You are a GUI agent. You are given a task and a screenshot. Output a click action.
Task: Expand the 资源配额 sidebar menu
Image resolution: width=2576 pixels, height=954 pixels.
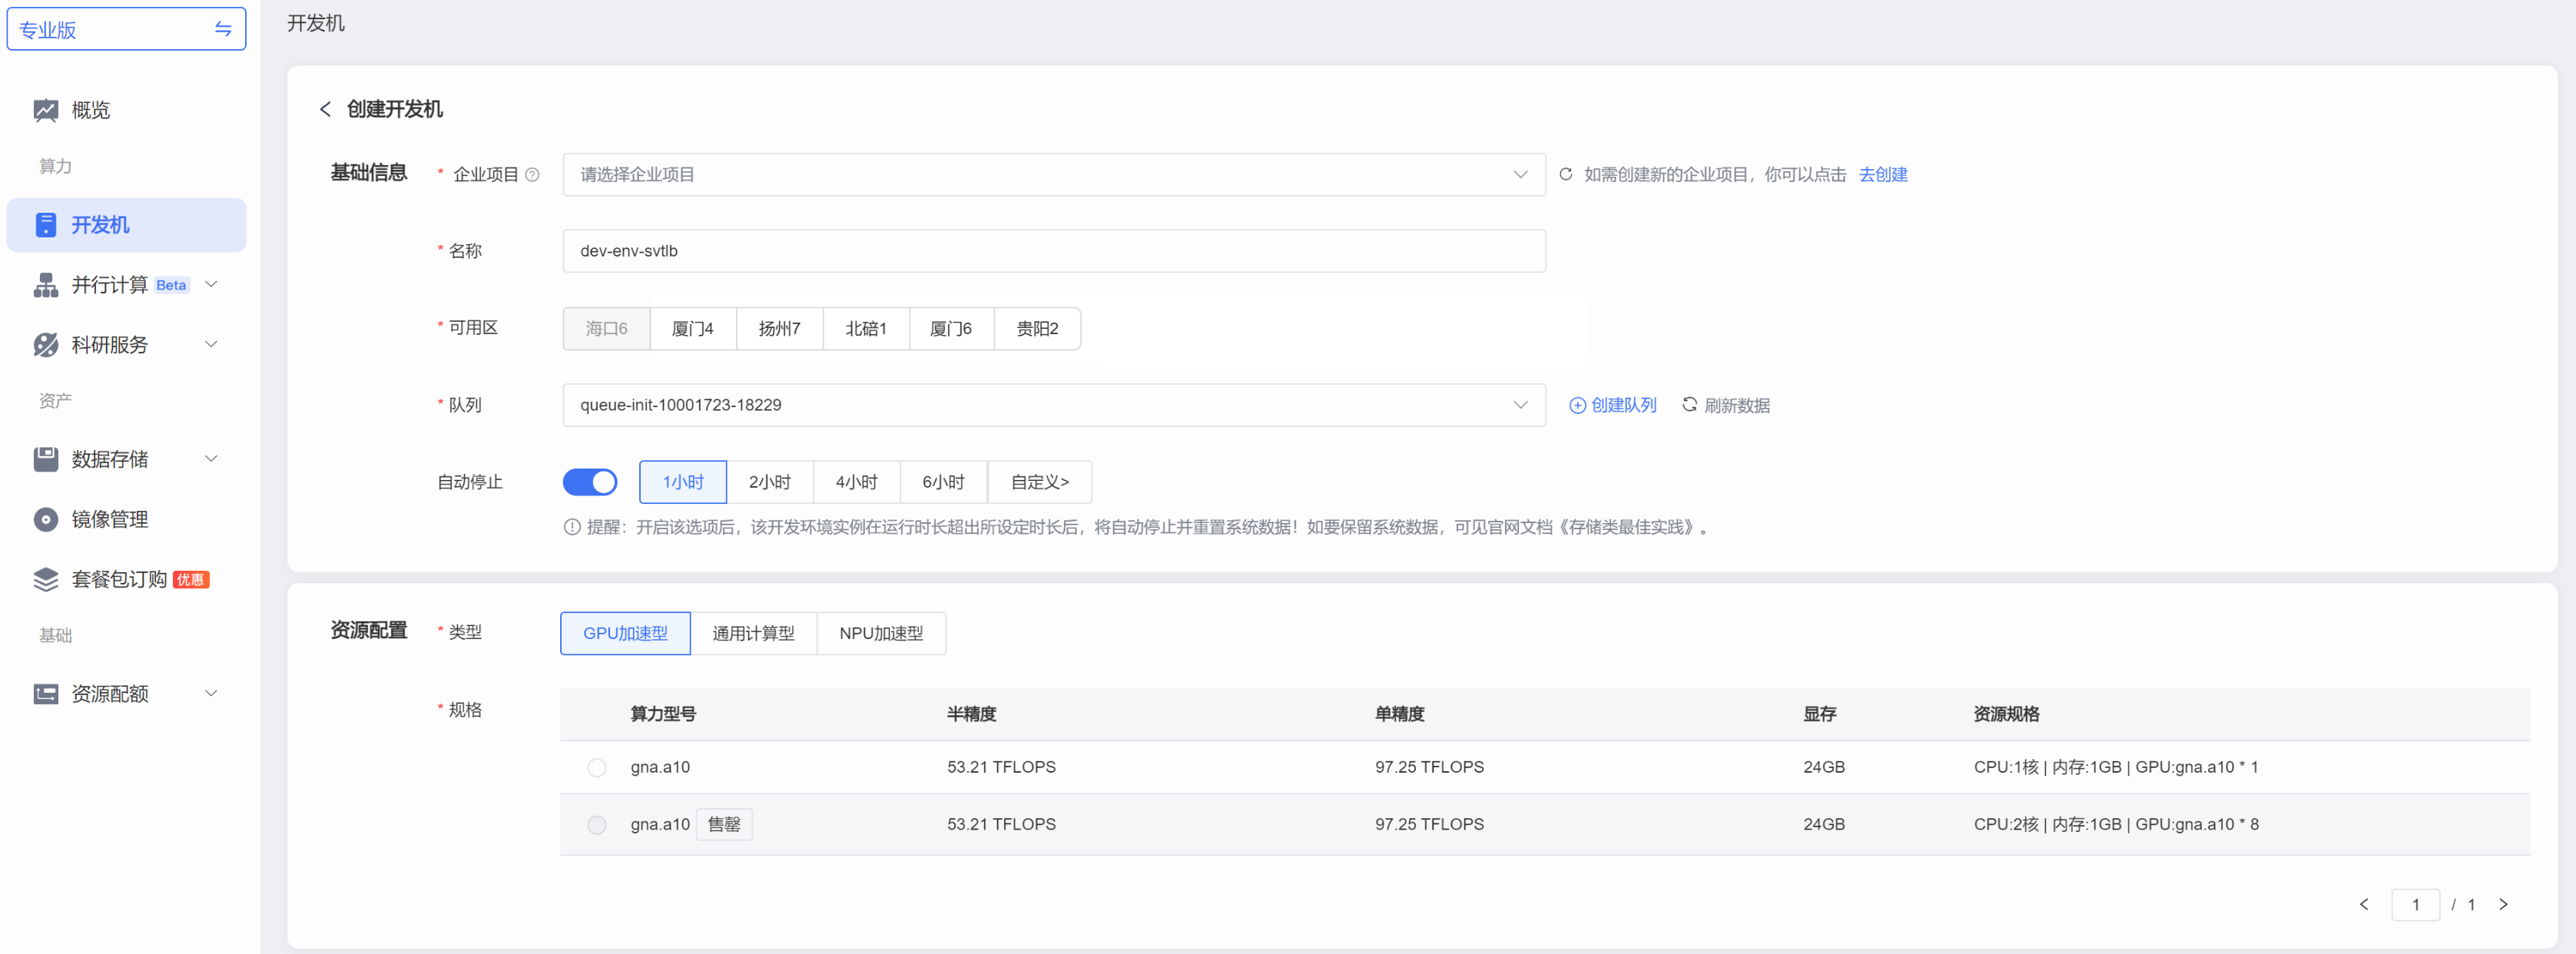tap(211, 693)
